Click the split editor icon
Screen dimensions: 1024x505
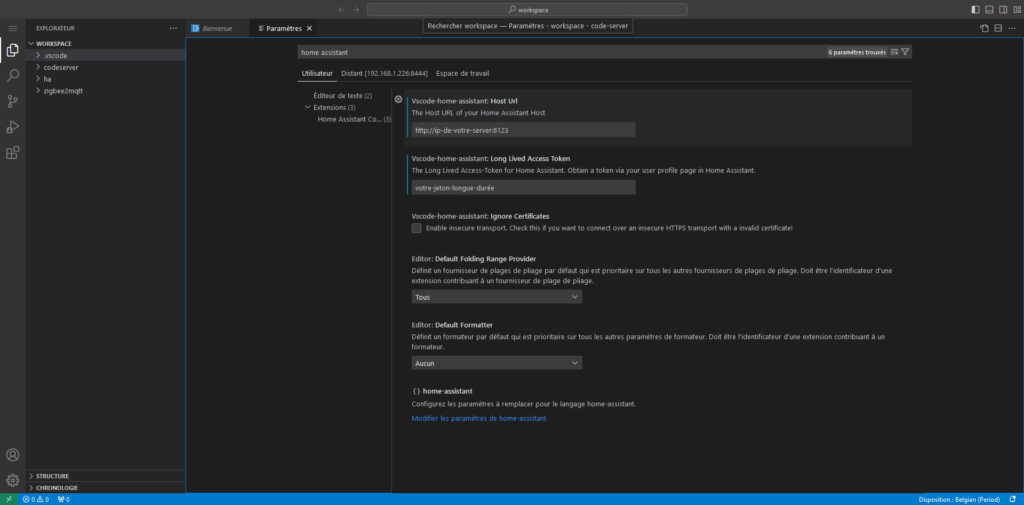998,28
